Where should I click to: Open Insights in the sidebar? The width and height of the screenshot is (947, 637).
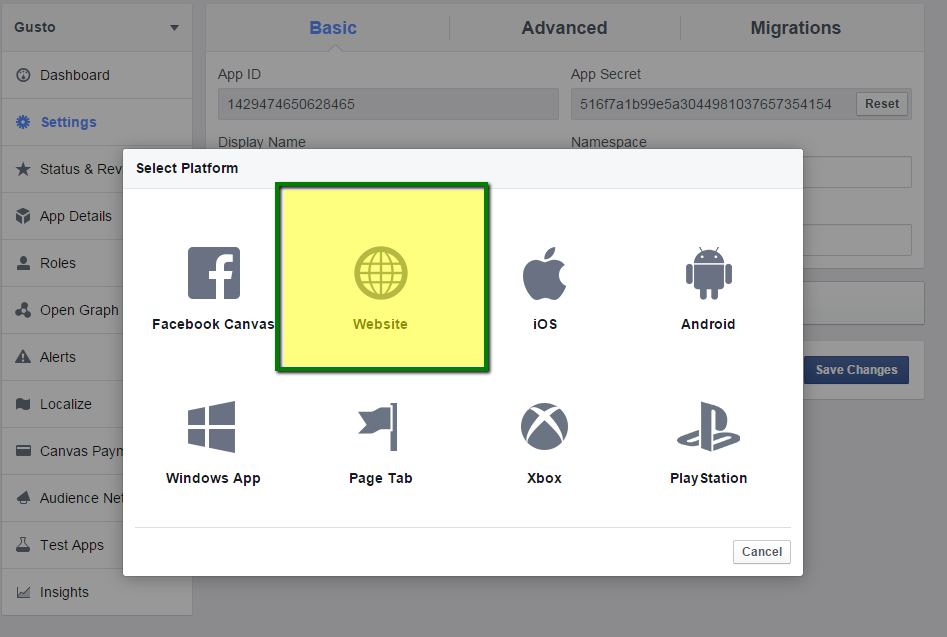pos(97,592)
